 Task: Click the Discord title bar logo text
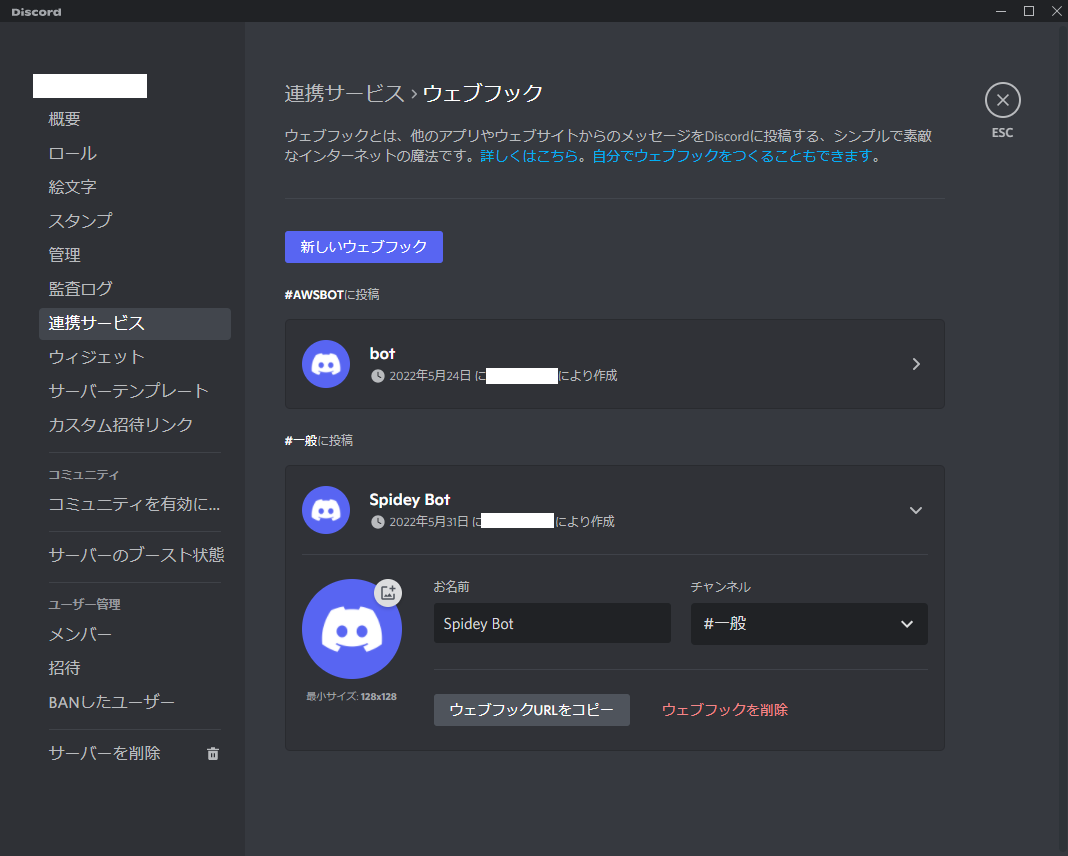pos(36,12)
